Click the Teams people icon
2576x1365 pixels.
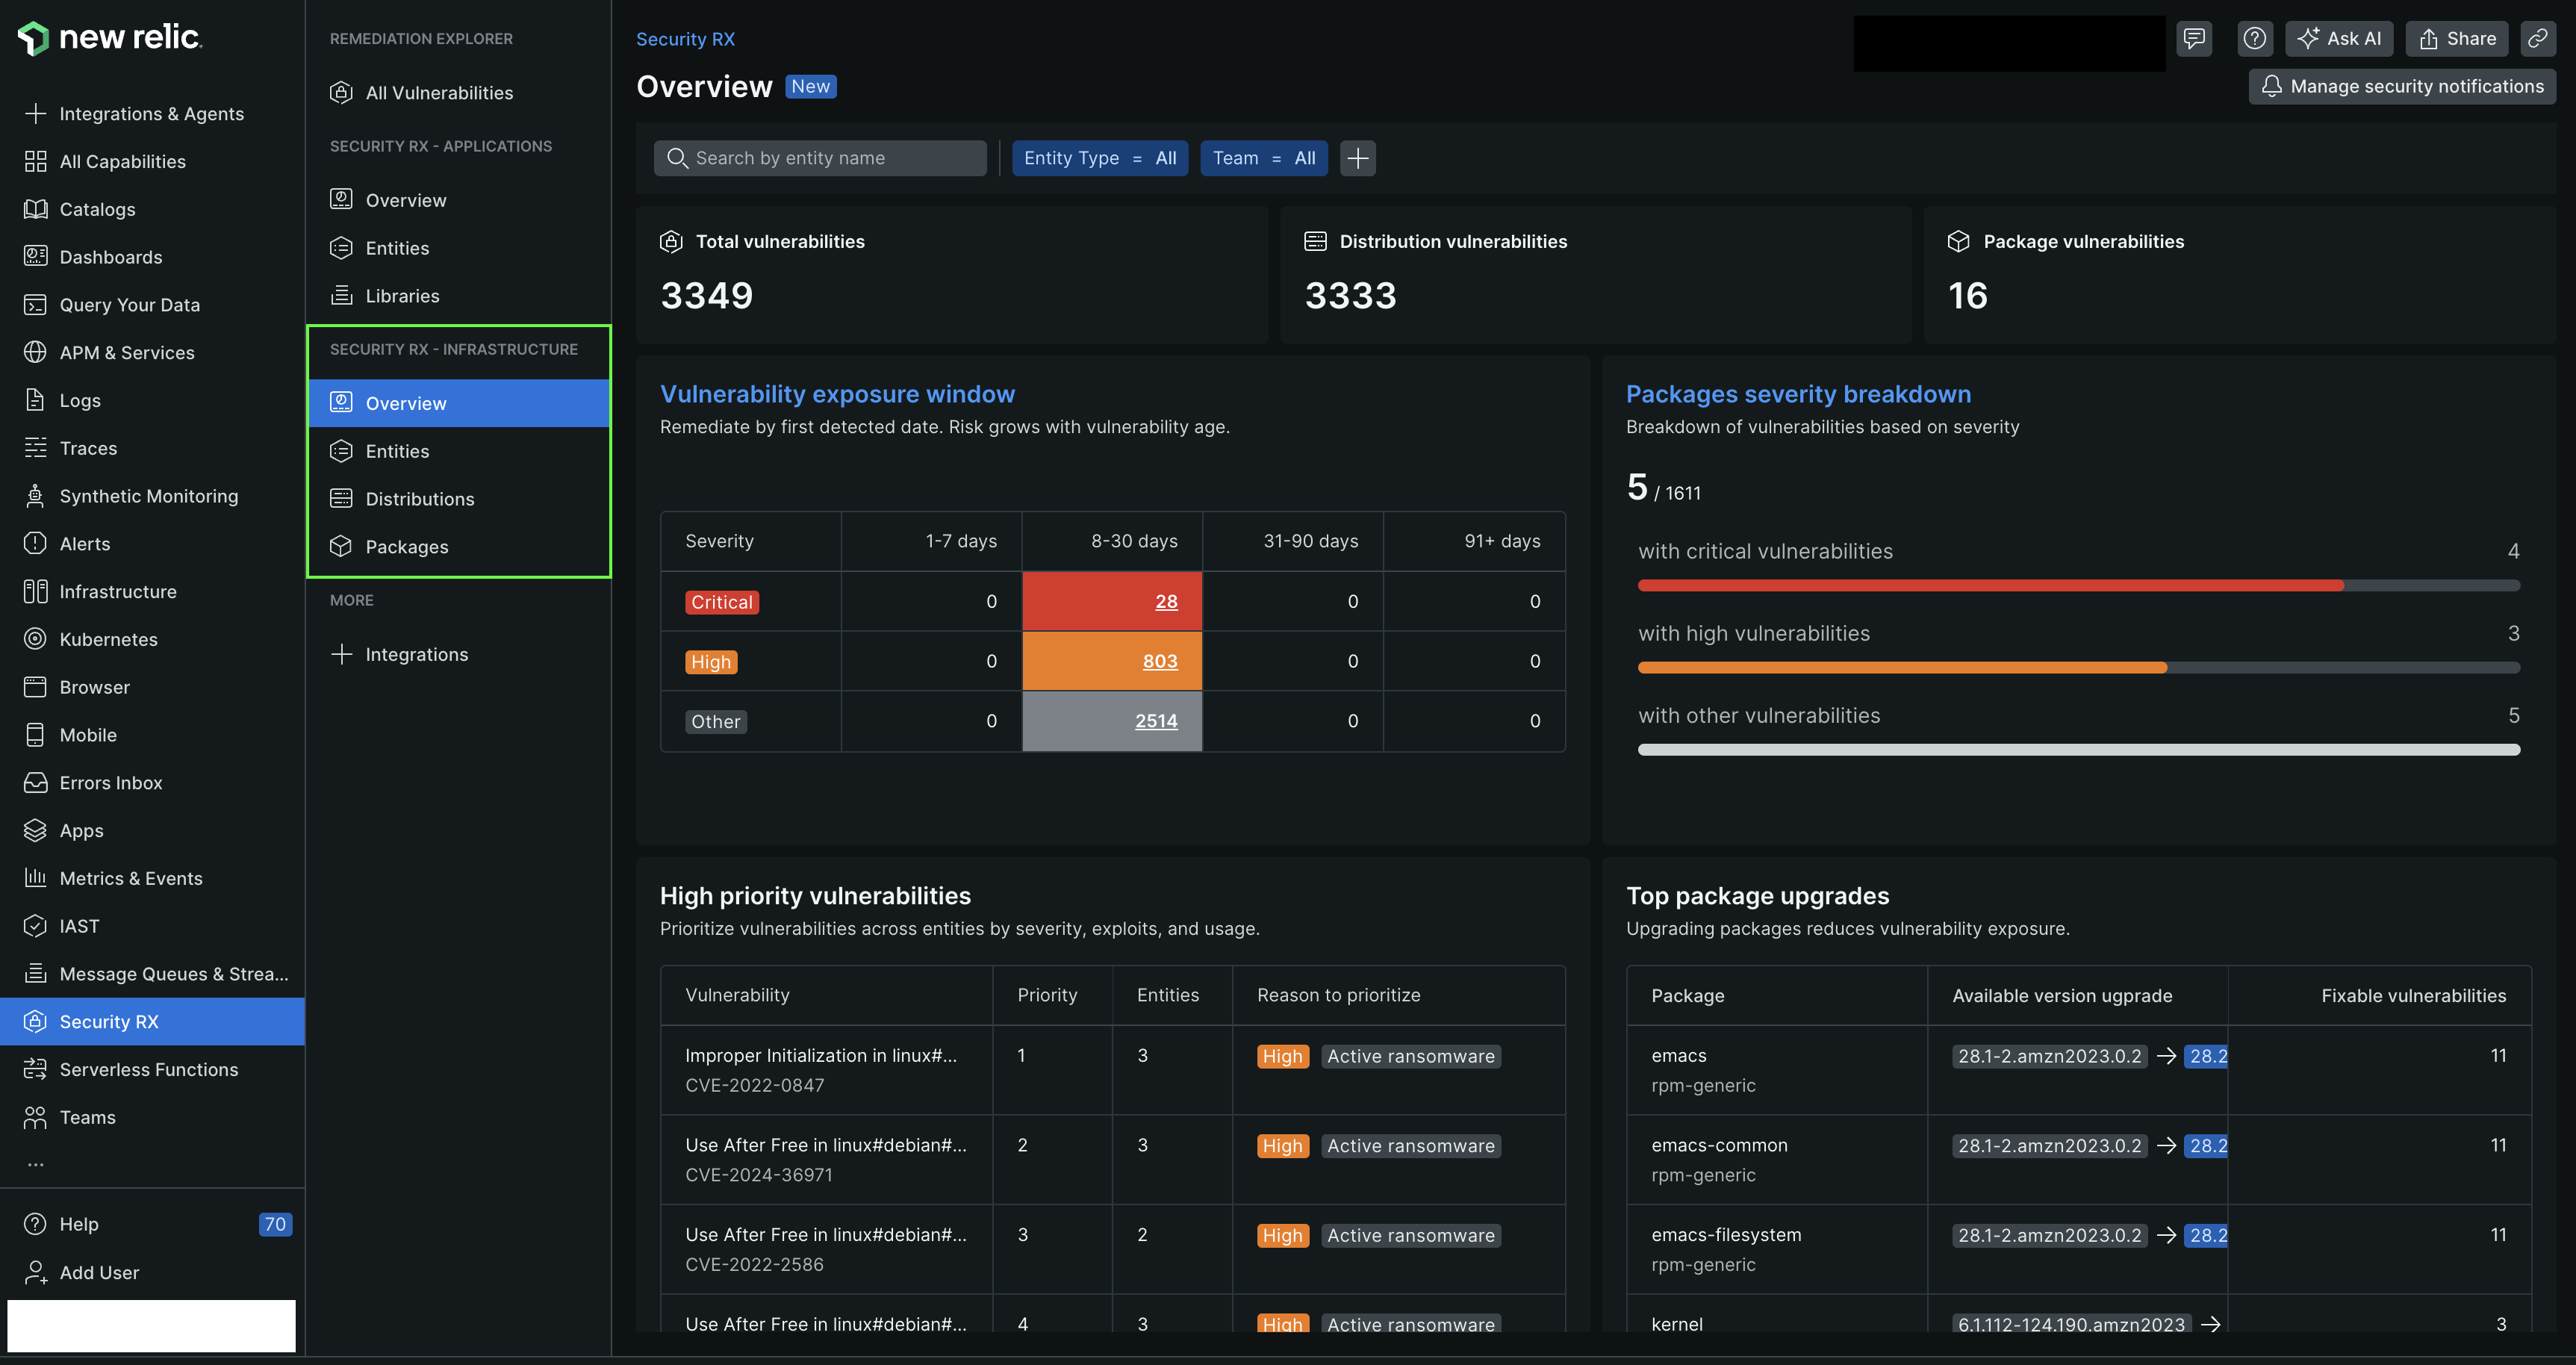pos(35,1118)
